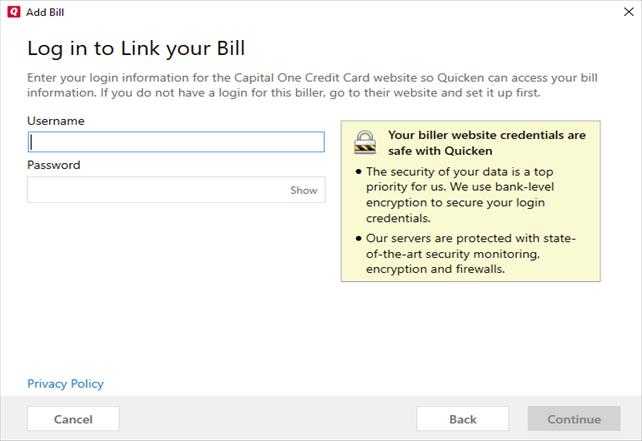The image size is (642, 441).
Task: Click the bullet about state-of-the-art security monitoring
Action: 473,253
